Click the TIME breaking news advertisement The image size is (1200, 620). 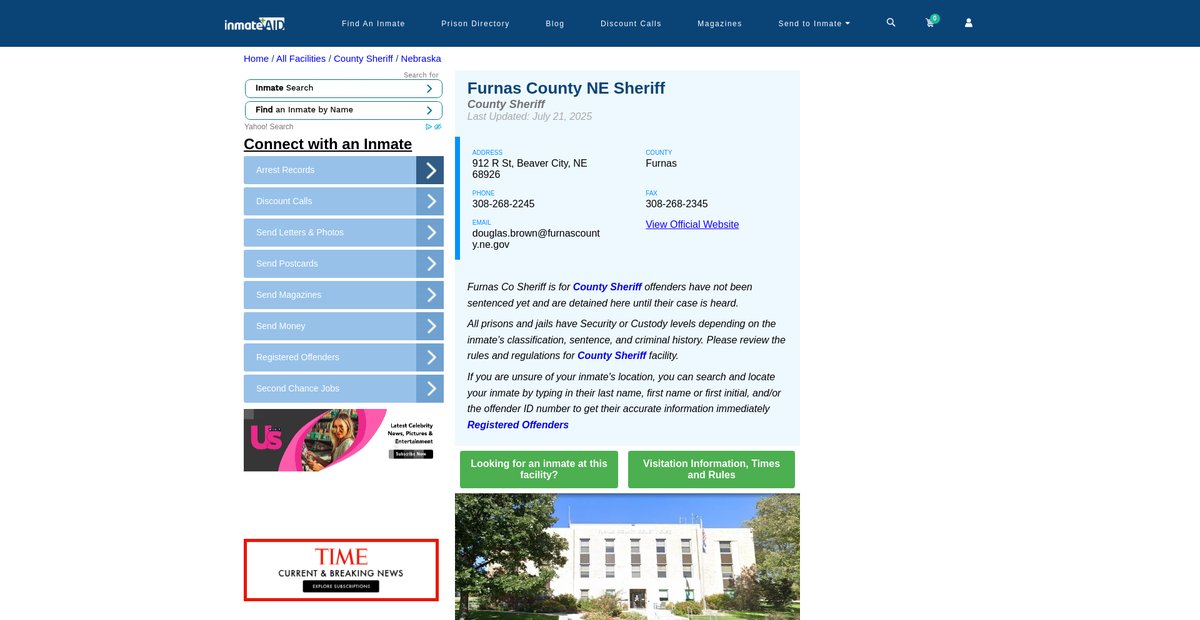[x=341, y=570]
